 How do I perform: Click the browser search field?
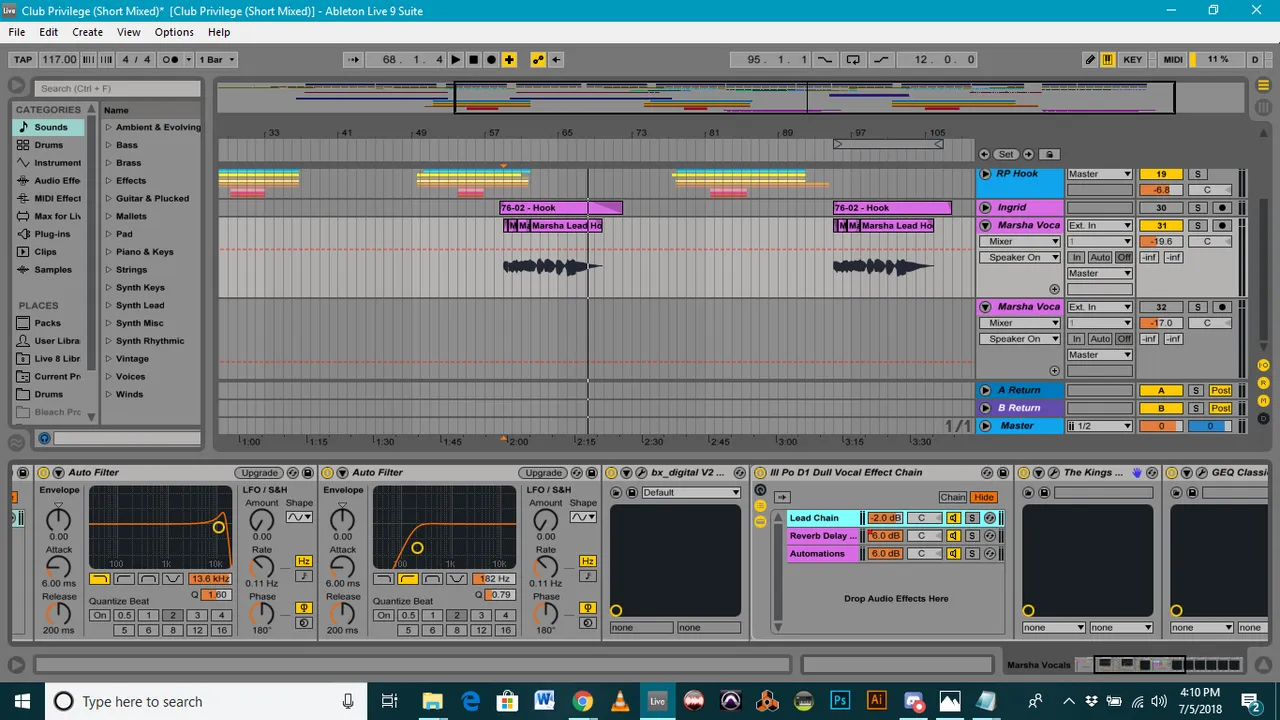[x=117, y=88]
